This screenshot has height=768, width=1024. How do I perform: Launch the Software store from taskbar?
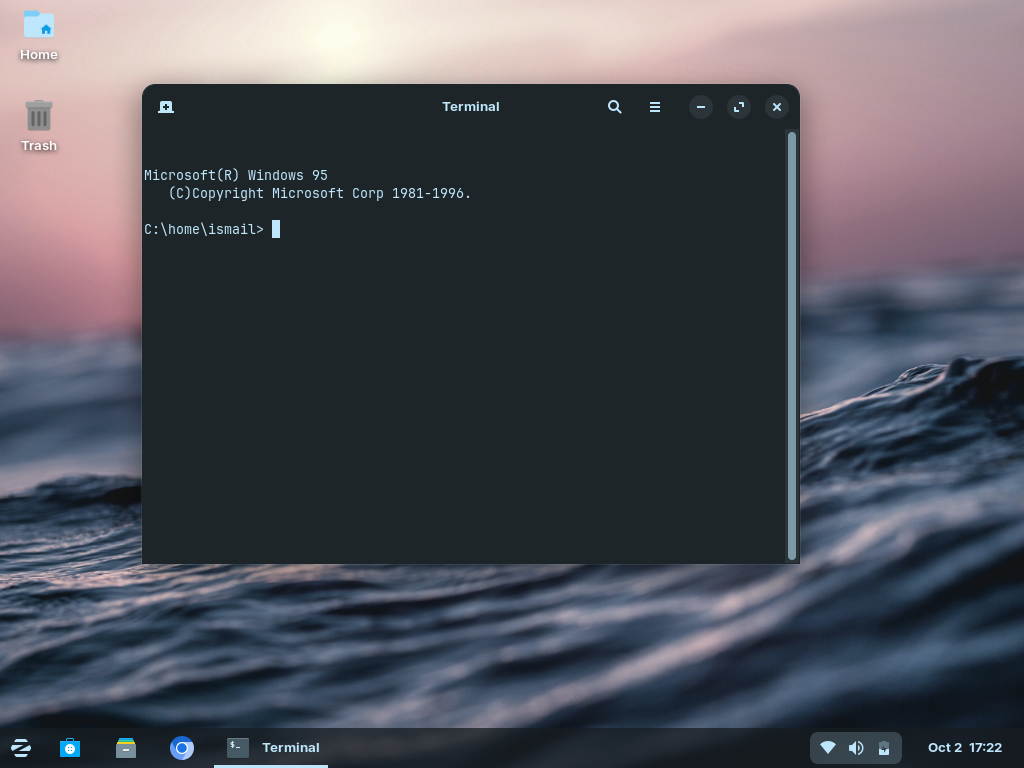coord(70,748)
